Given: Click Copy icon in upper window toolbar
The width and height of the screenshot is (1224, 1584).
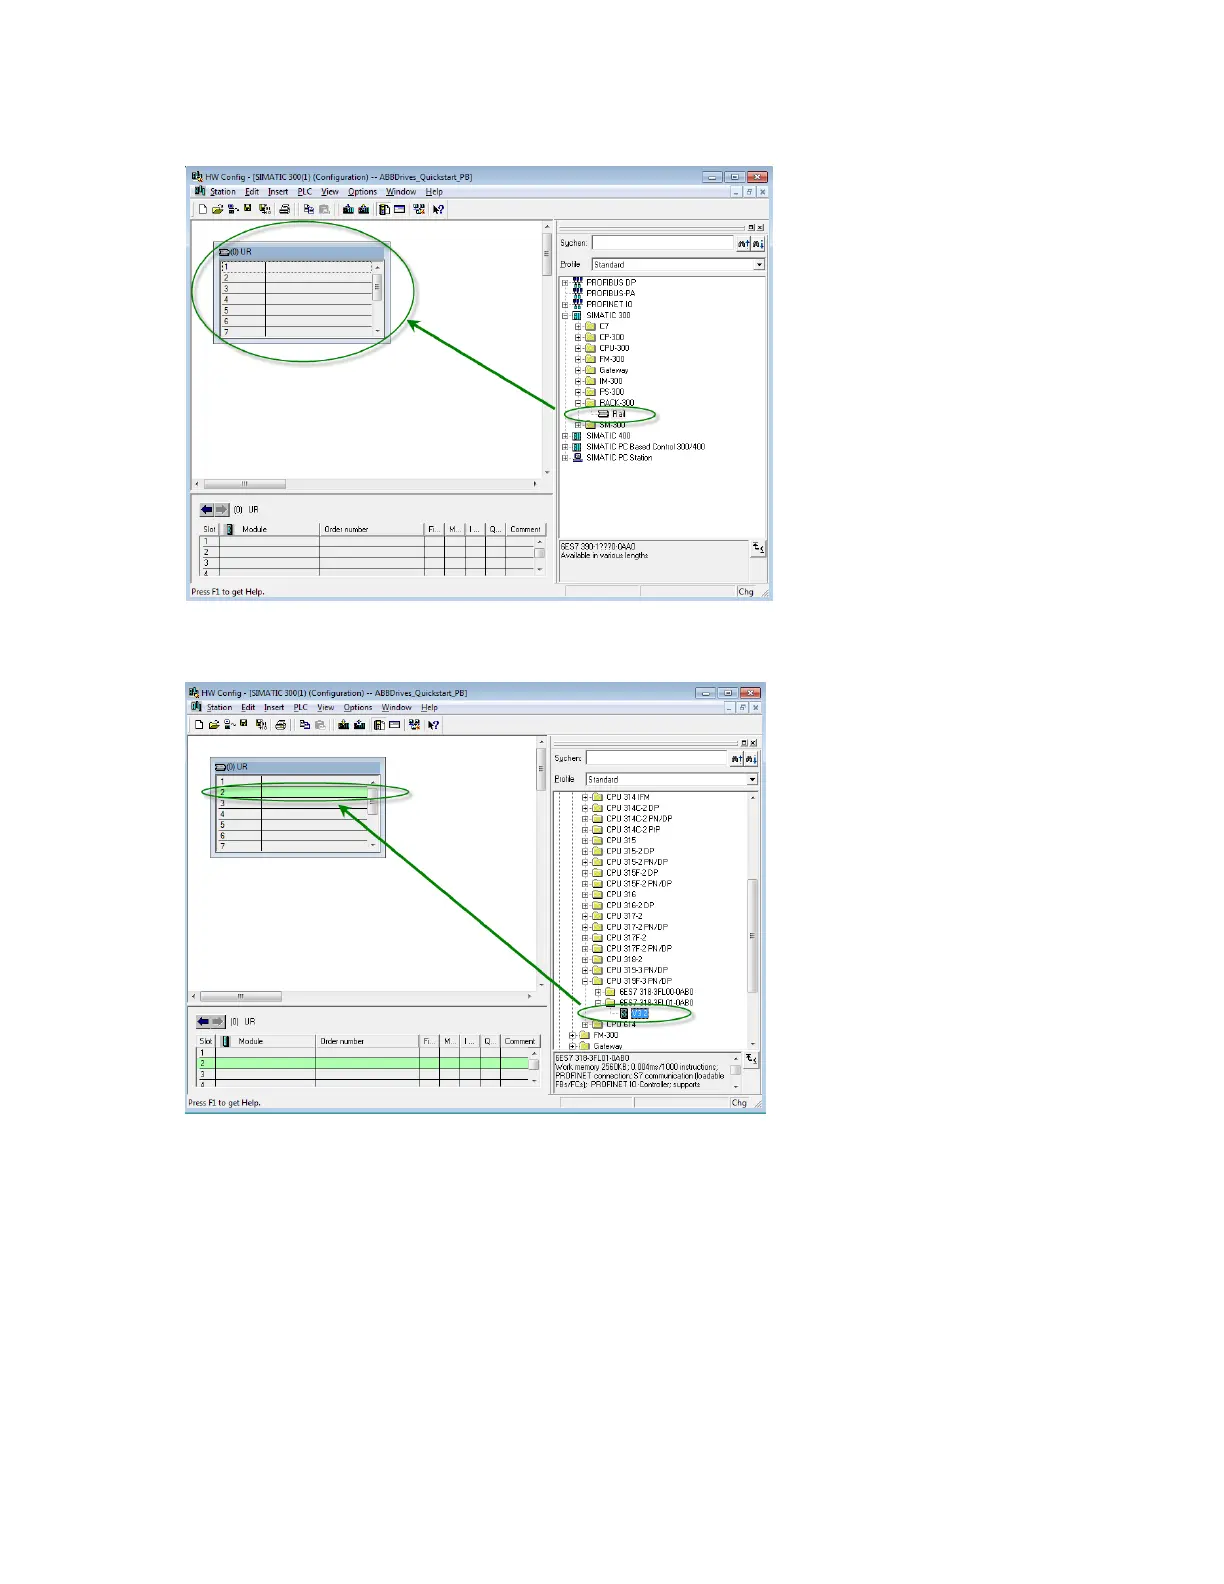Looking at the screenshot, I should (x=309, y=209).
